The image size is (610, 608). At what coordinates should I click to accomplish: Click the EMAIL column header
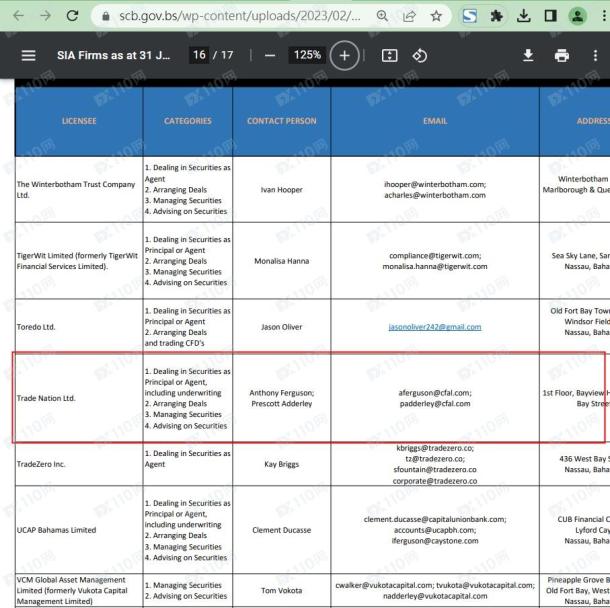point(435,121)
